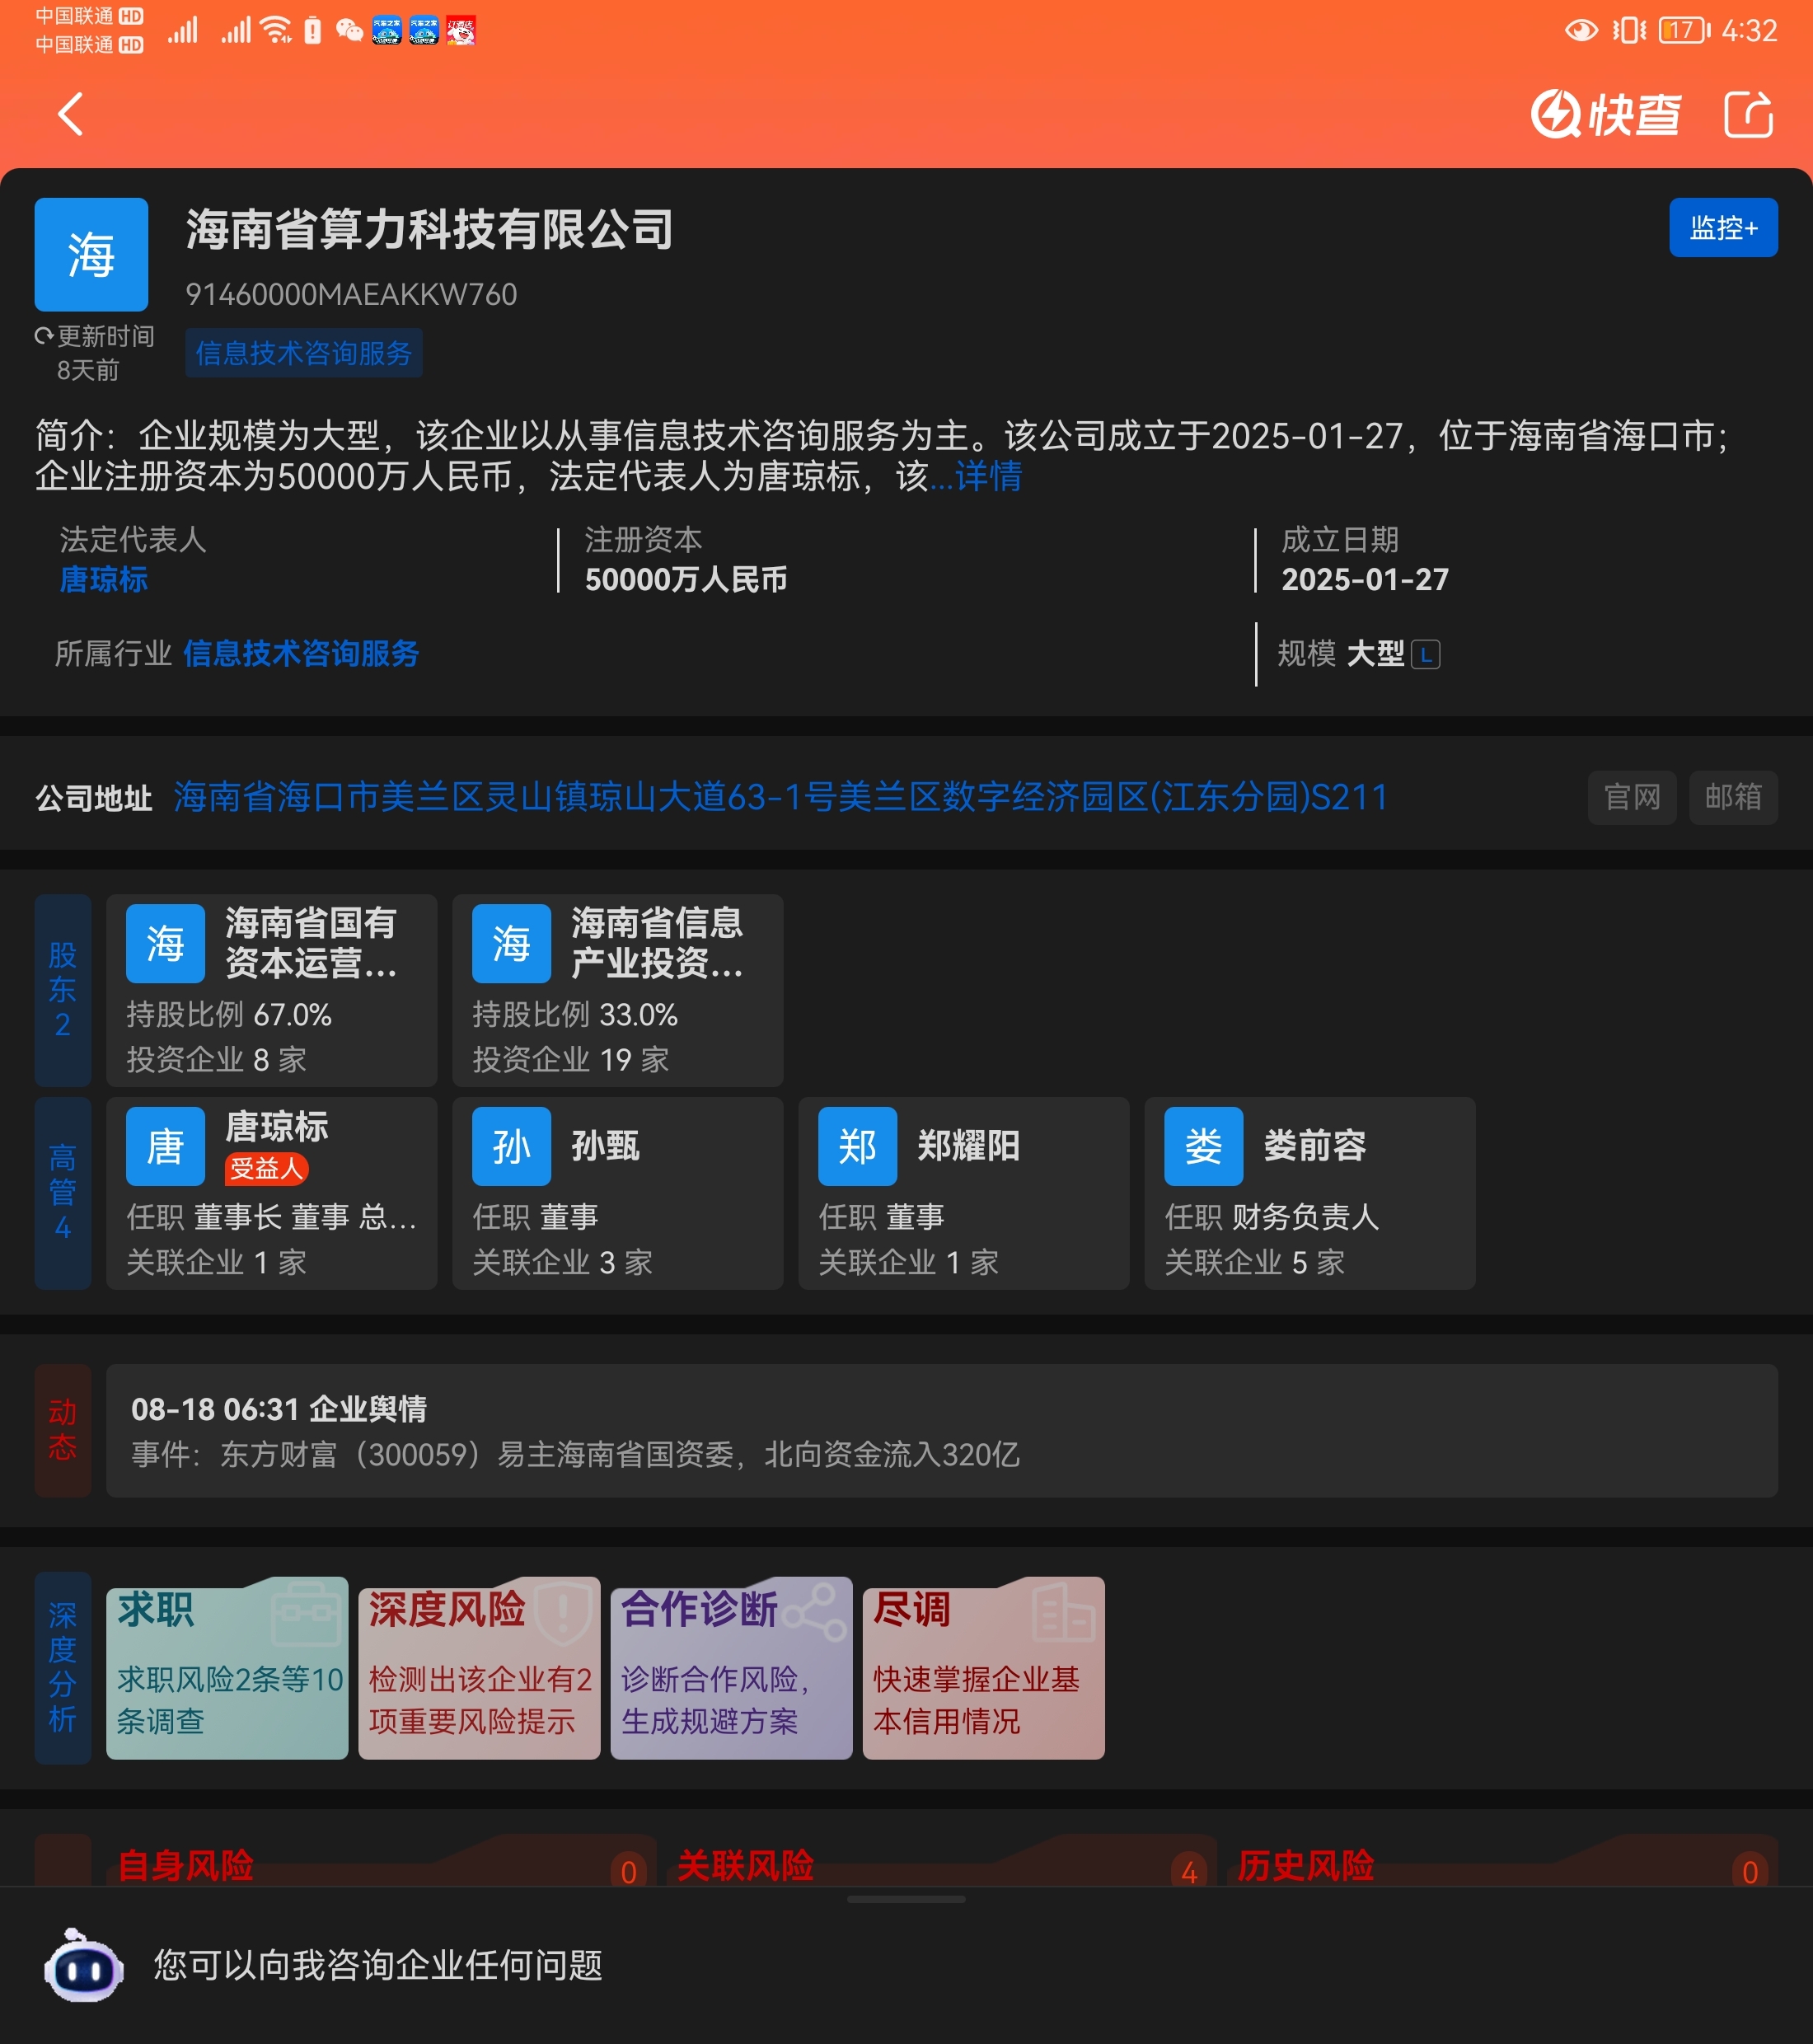
Task: Open shareholder 海南省国有资本运营 card
Action: (x=272, y=990)
